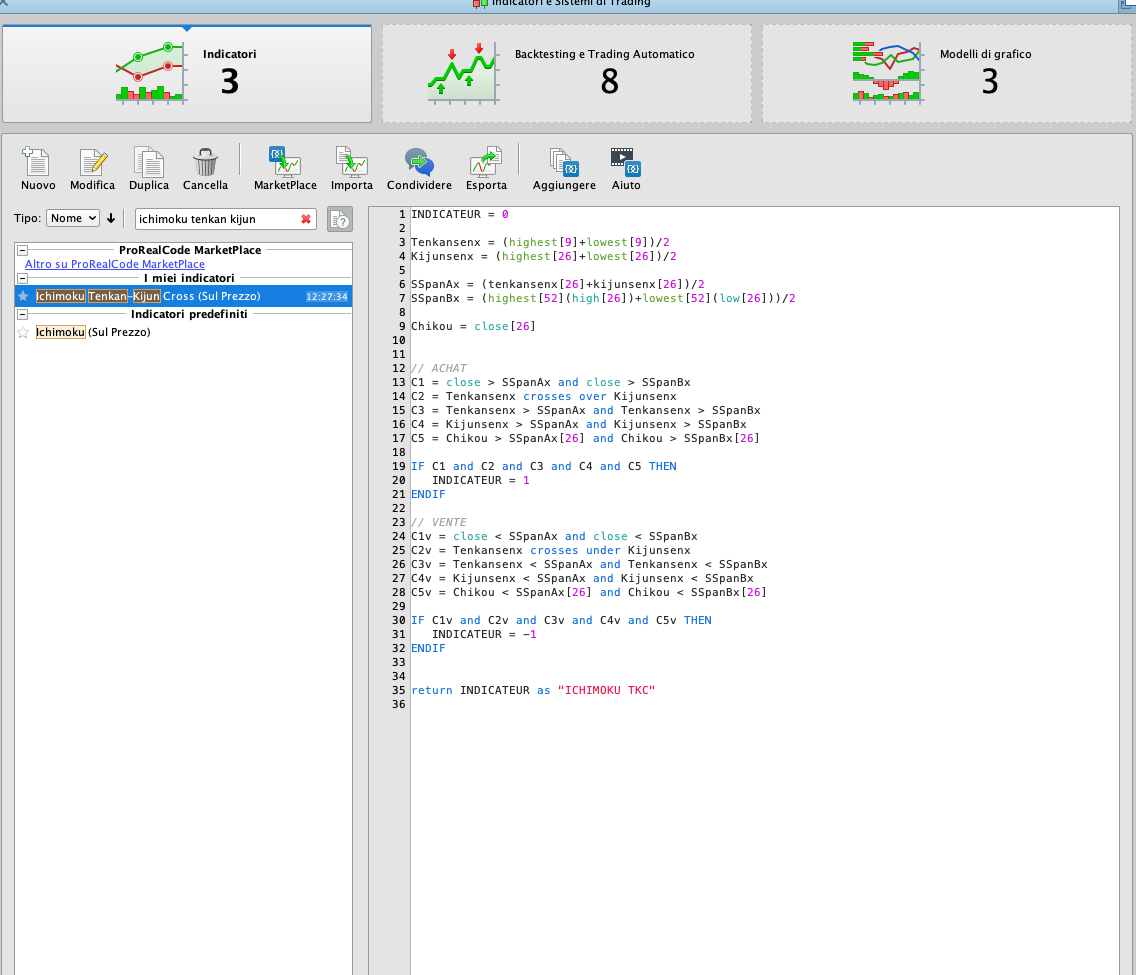Collapse the ProRealCode MarketPlace section
This screenshot has height=975, width=1136.
coord(22,250)
